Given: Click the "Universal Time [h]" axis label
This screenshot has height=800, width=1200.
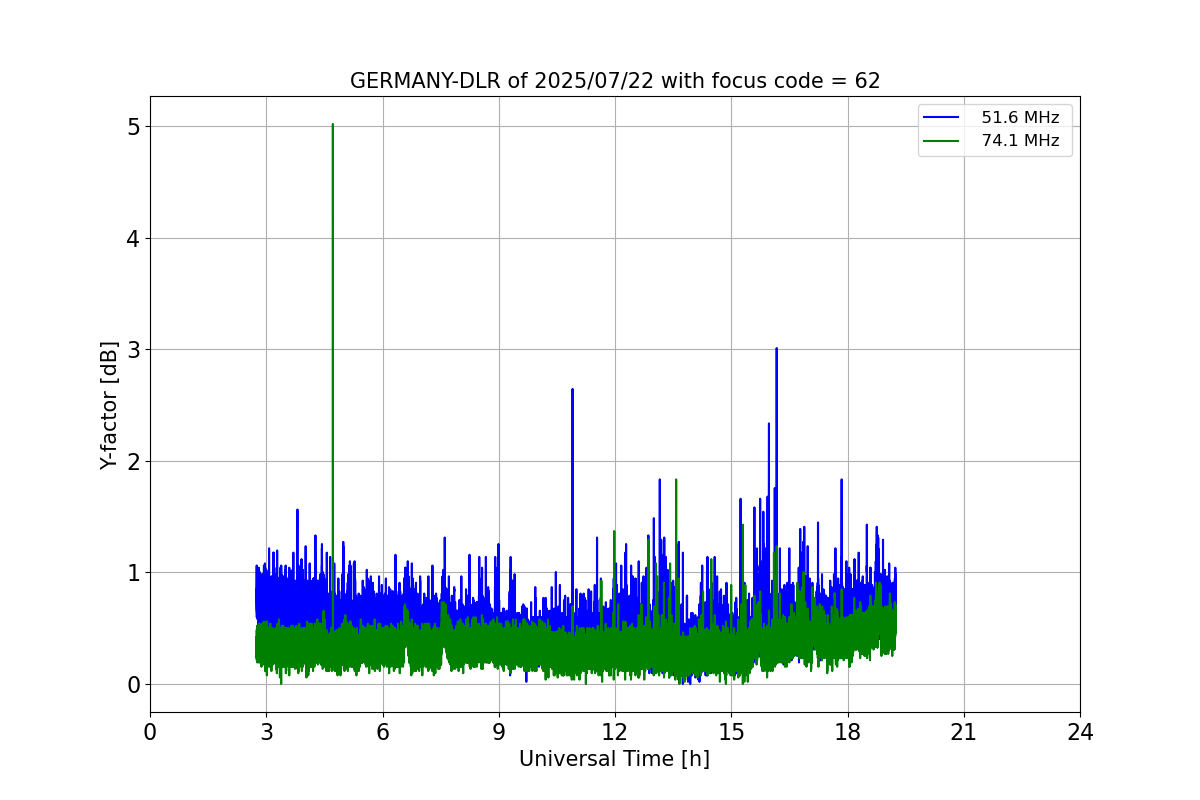Looking at the screenshot, I should [614, 759].
